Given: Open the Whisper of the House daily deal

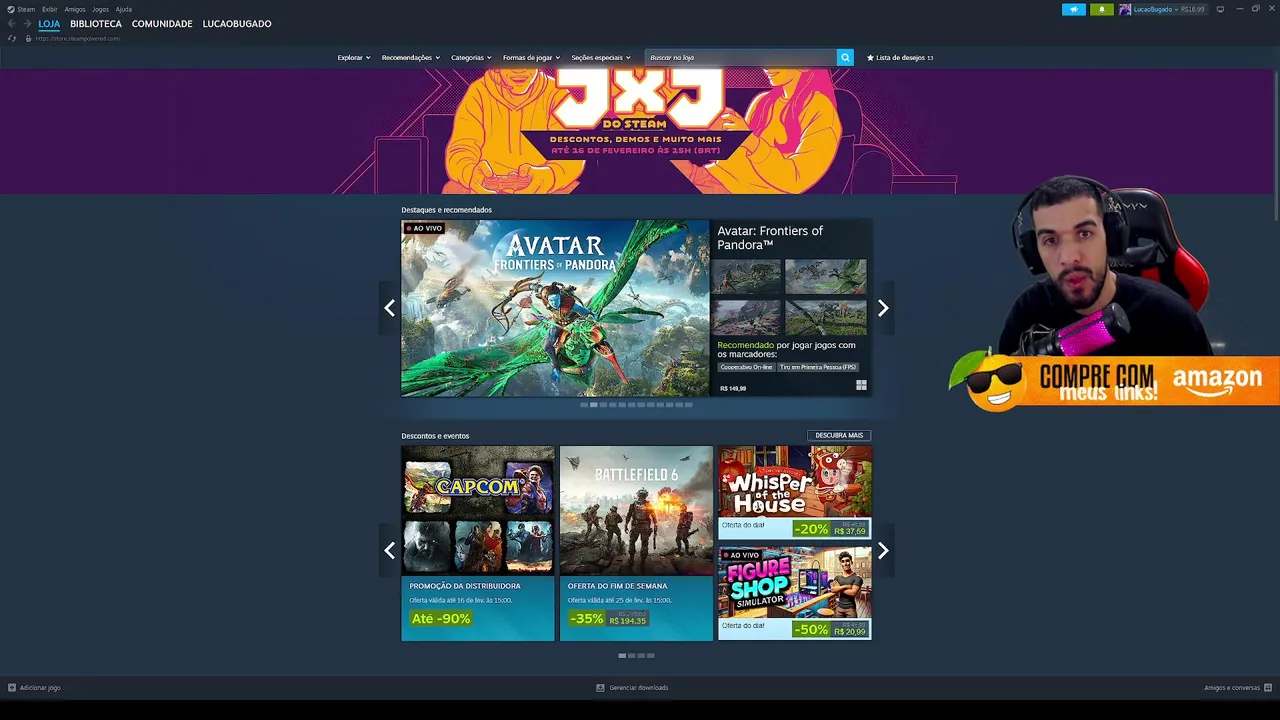Looking at the screenshot, I should [795, 493].
